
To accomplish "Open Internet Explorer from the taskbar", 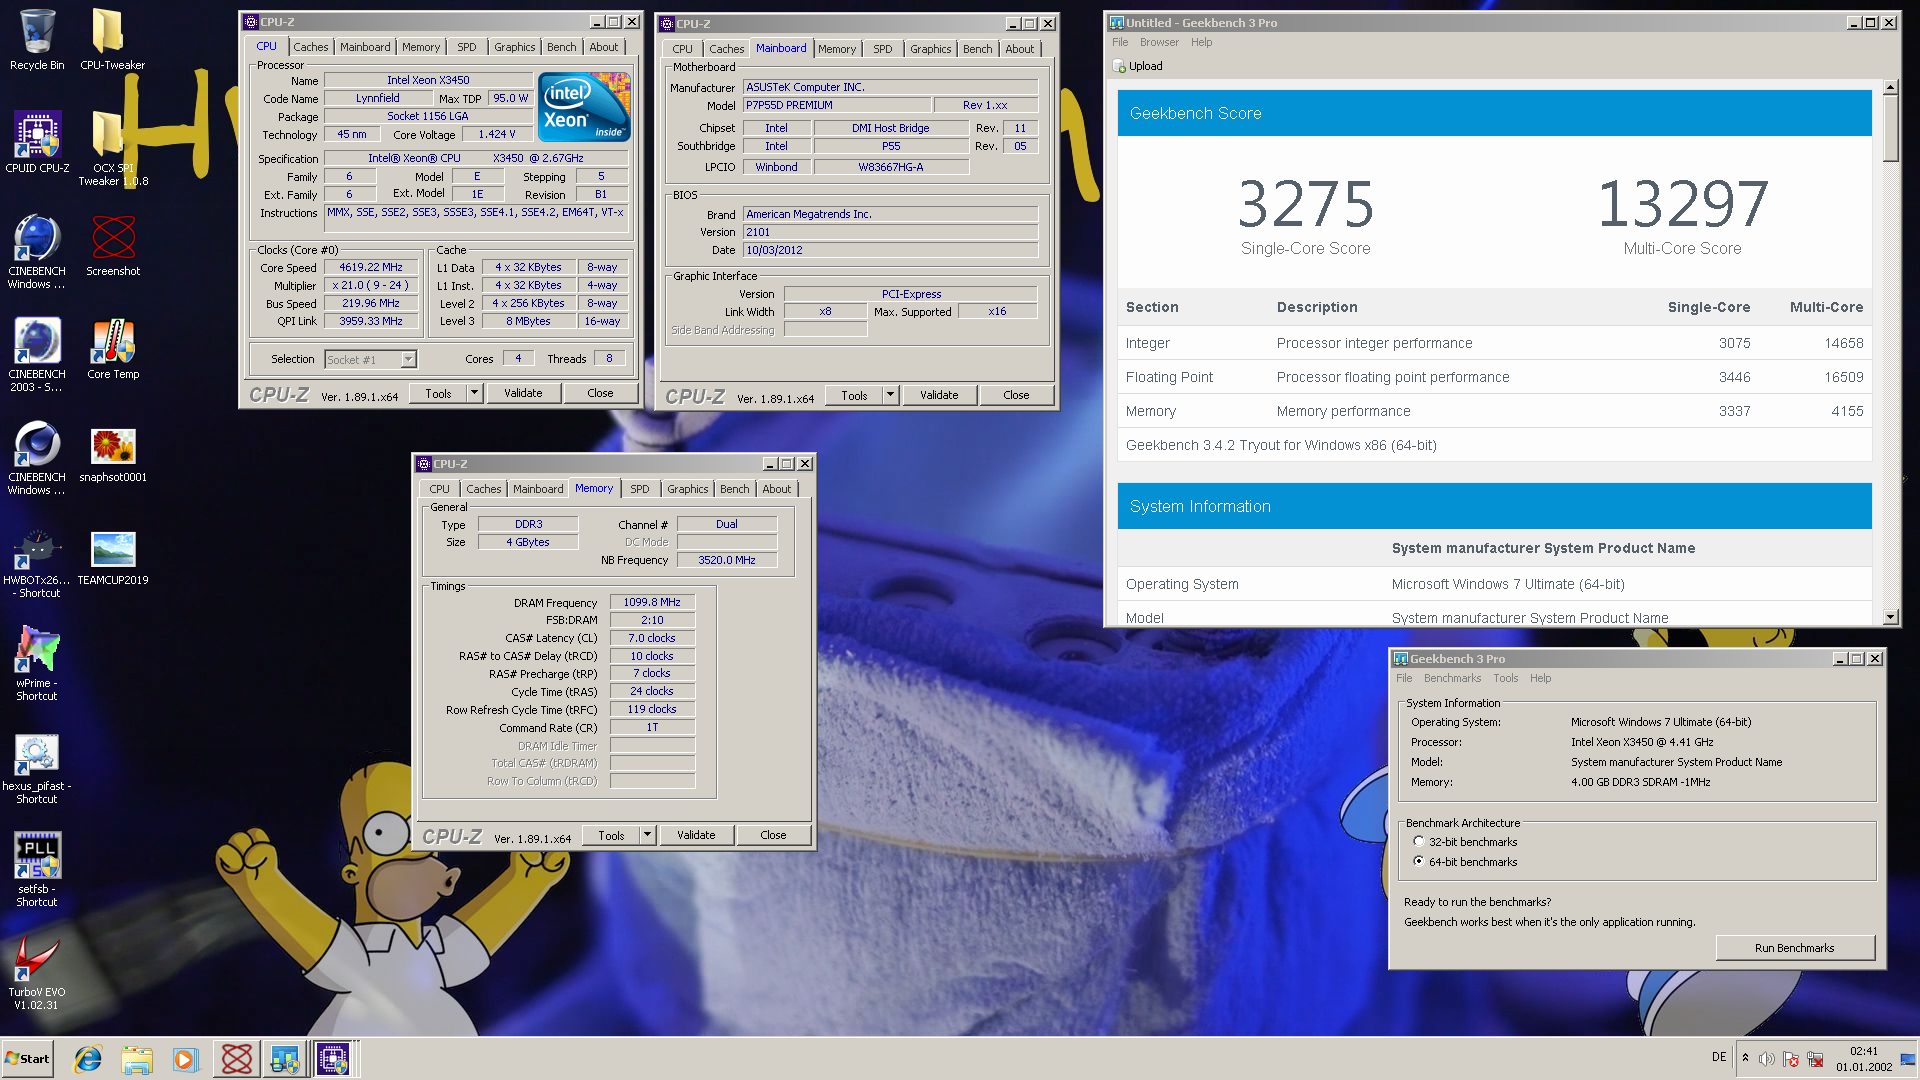I will [88, 1059].
